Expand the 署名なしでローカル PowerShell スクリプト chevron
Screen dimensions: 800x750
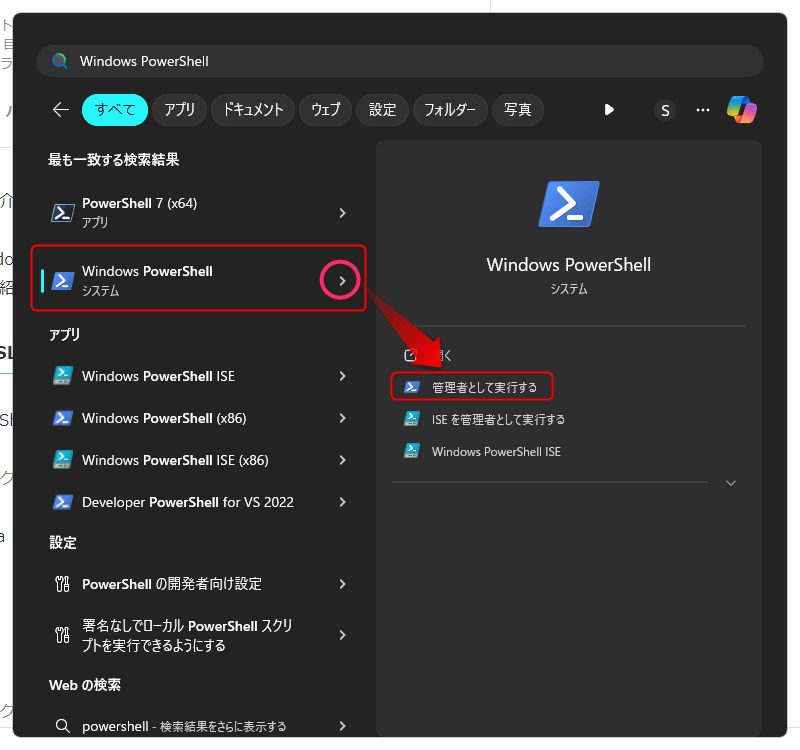click(x=342, y=635)
